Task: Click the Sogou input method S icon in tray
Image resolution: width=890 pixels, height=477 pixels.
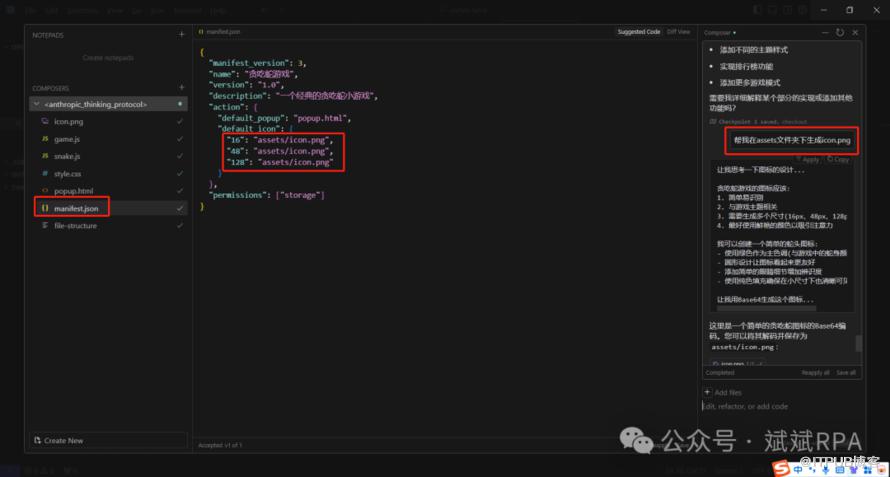Action: coord(782,470)
